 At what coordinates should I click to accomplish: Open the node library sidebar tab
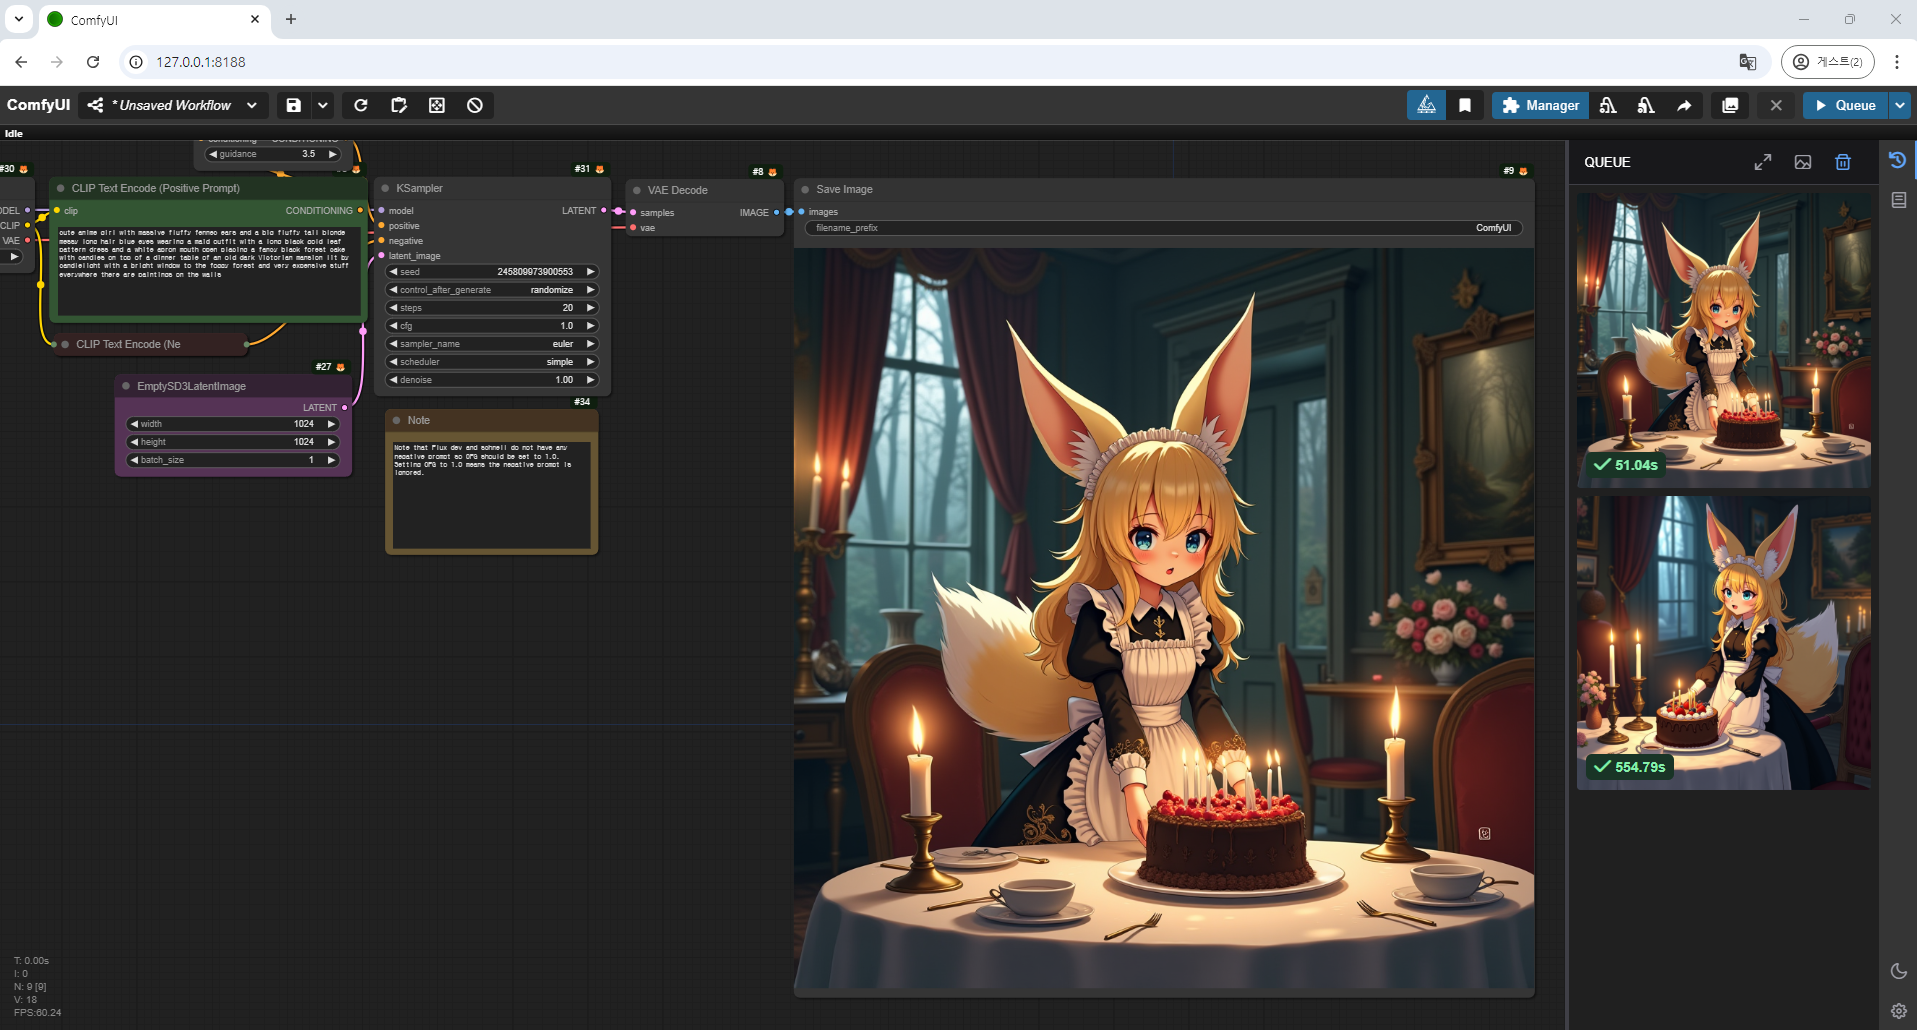pyautogui.click(x=1898, y=200)
